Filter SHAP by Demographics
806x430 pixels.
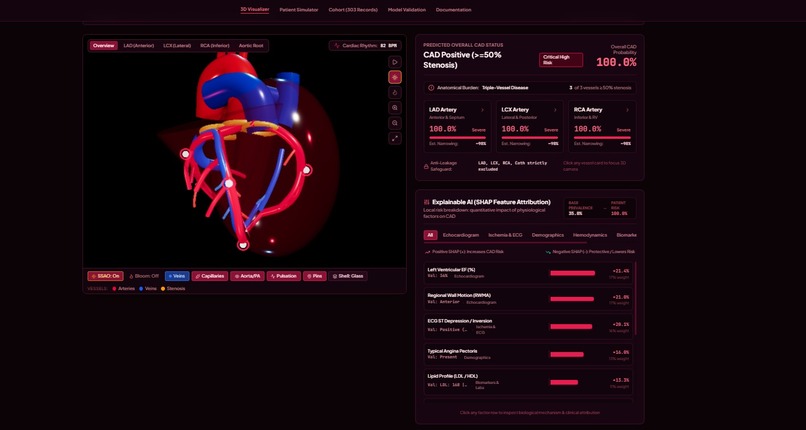click(x=547, y=235)
